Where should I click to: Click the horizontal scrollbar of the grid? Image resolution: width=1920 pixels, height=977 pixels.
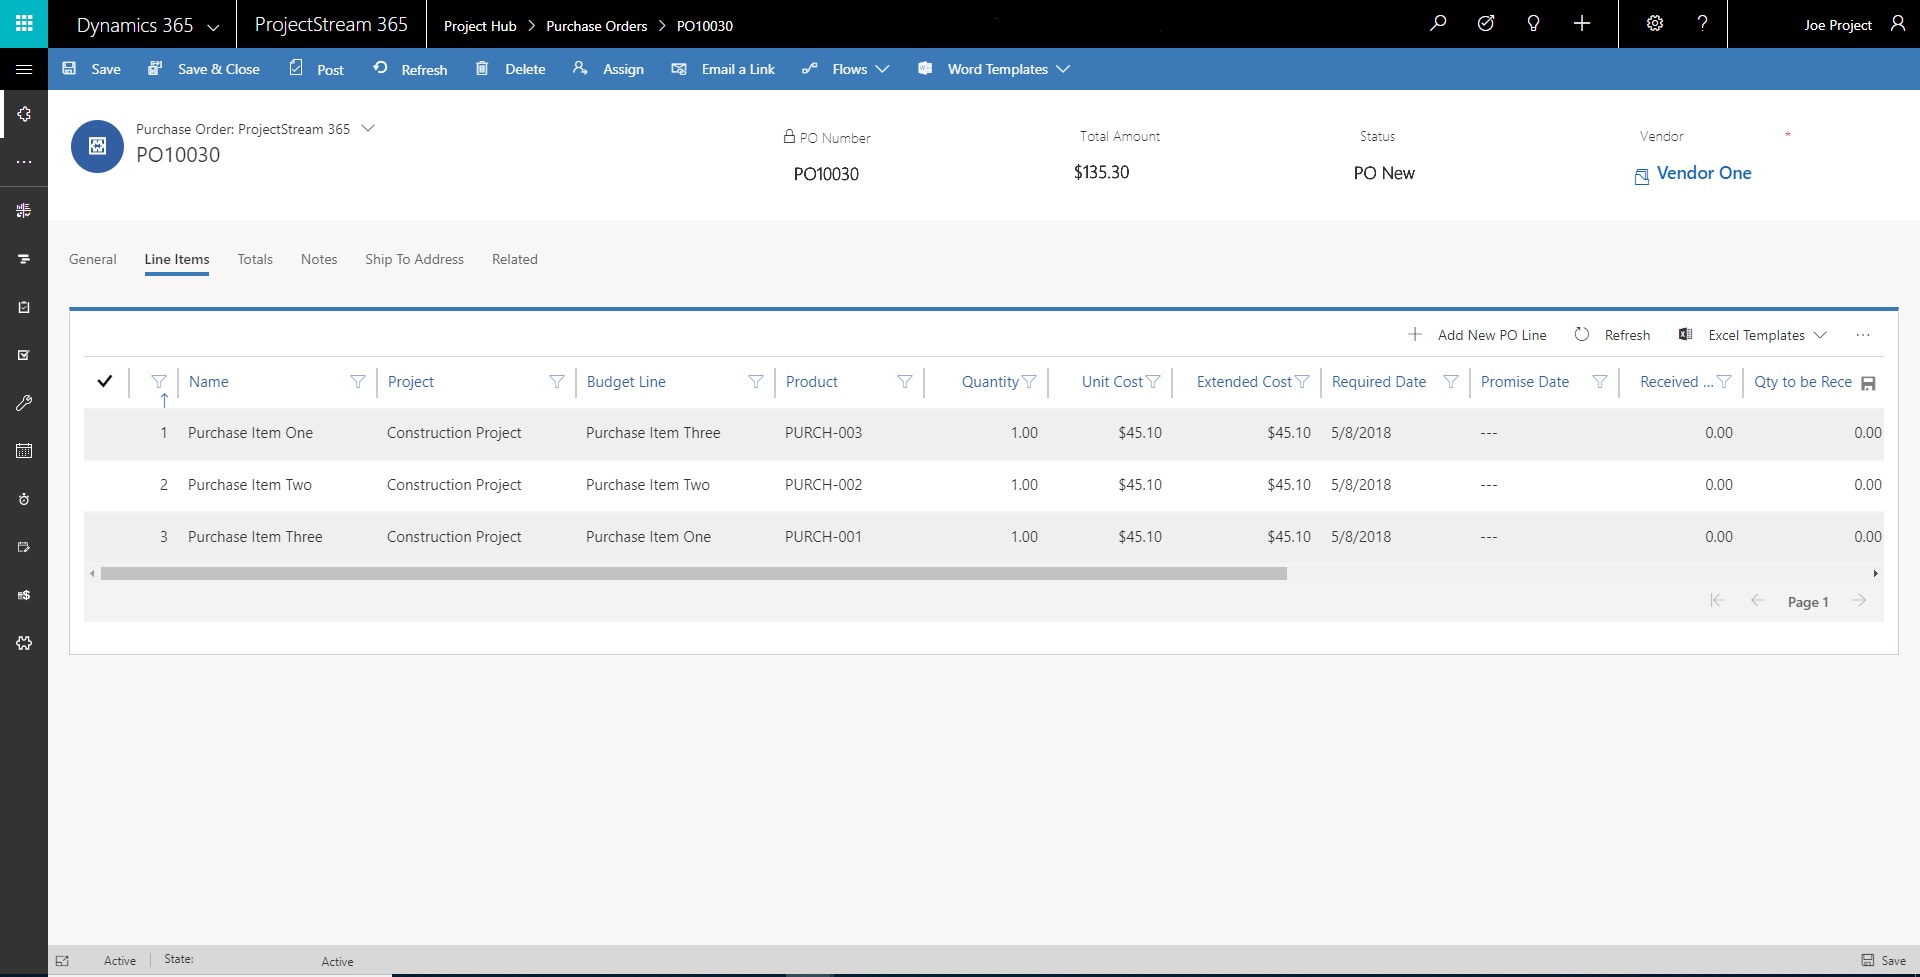click(x=694, y=574)
